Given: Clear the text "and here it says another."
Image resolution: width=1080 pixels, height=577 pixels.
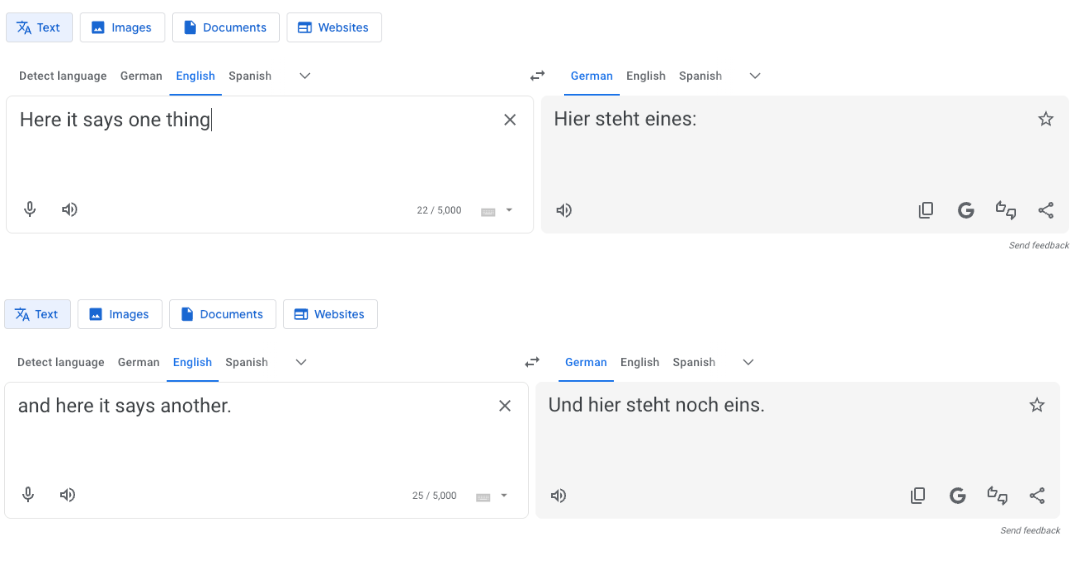Looking at the screenshot, I should pos(505,405).
